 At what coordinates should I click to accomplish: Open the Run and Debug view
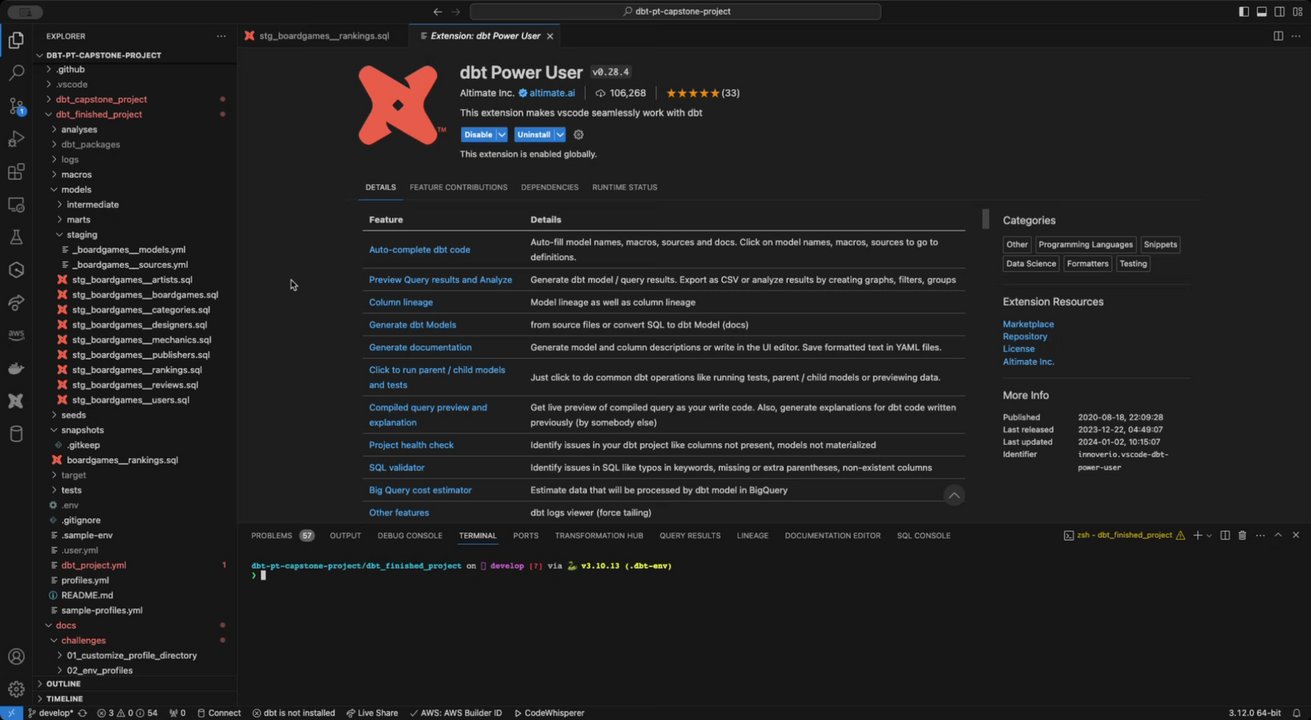click(16, 139)
